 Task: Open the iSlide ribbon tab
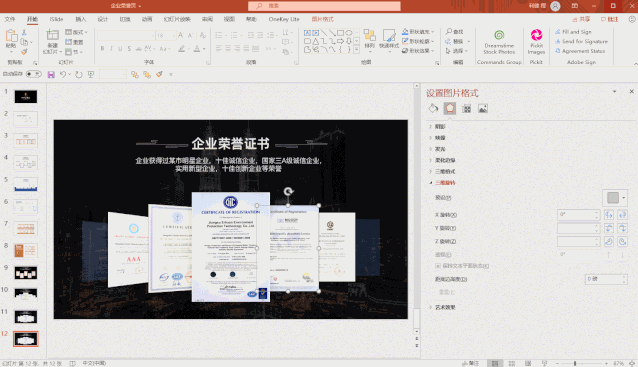click(x=57, y=19)
